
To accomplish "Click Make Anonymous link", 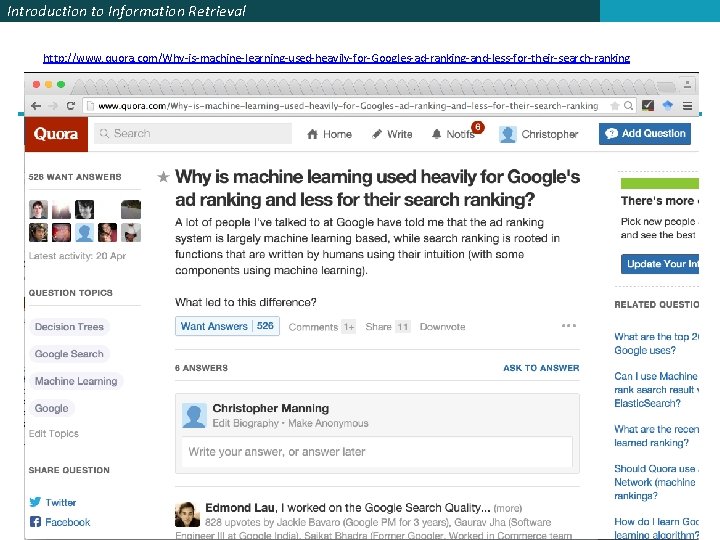I will pos(328,423).
